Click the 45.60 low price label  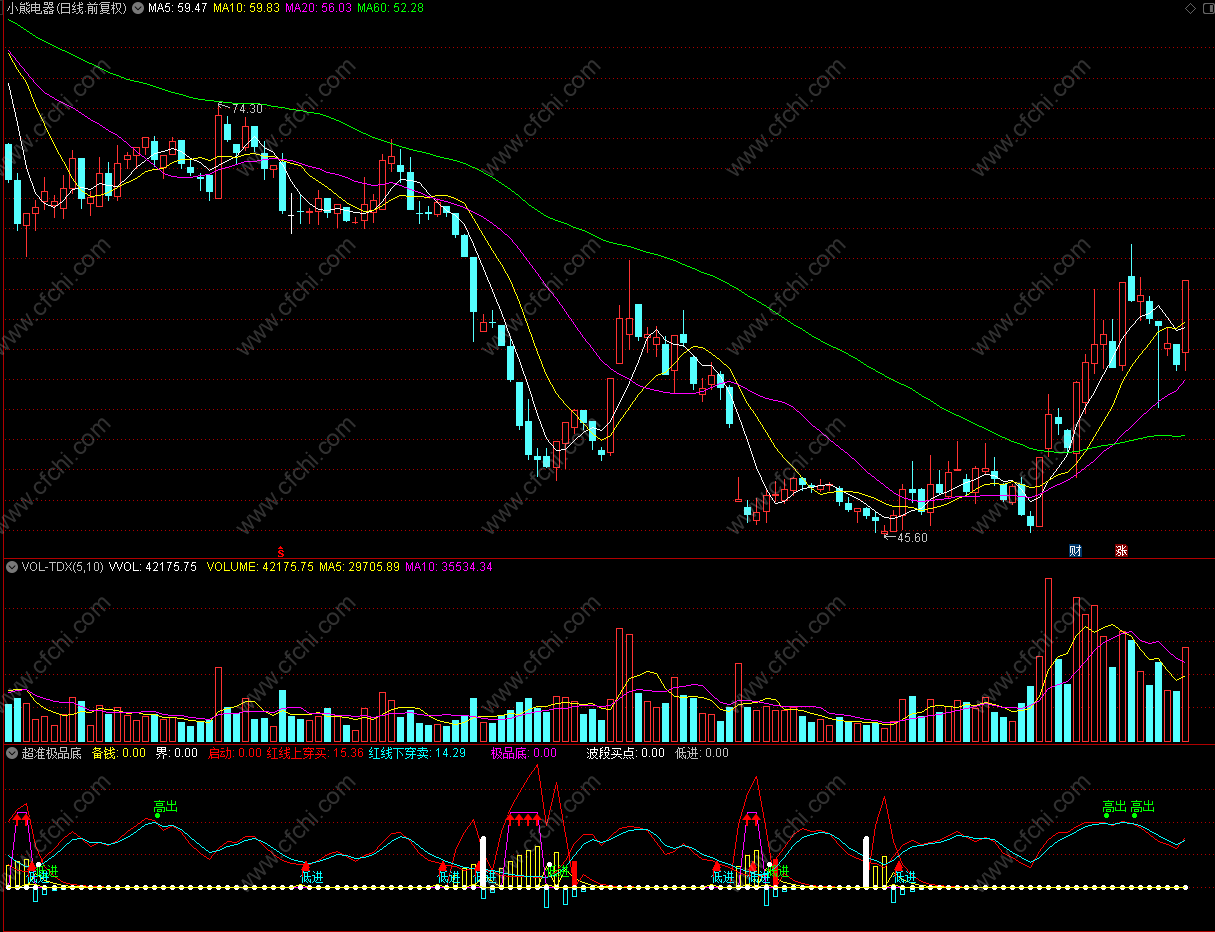tap(911, 538)
